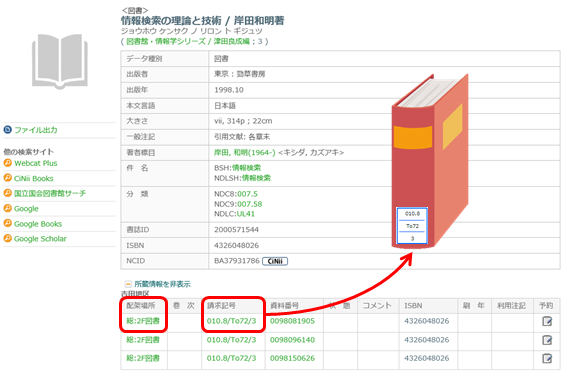Screen dimensions: 567x377
Task: Select publisher text 東京 : 勁草書房
Action: click(x=239, y=74)
